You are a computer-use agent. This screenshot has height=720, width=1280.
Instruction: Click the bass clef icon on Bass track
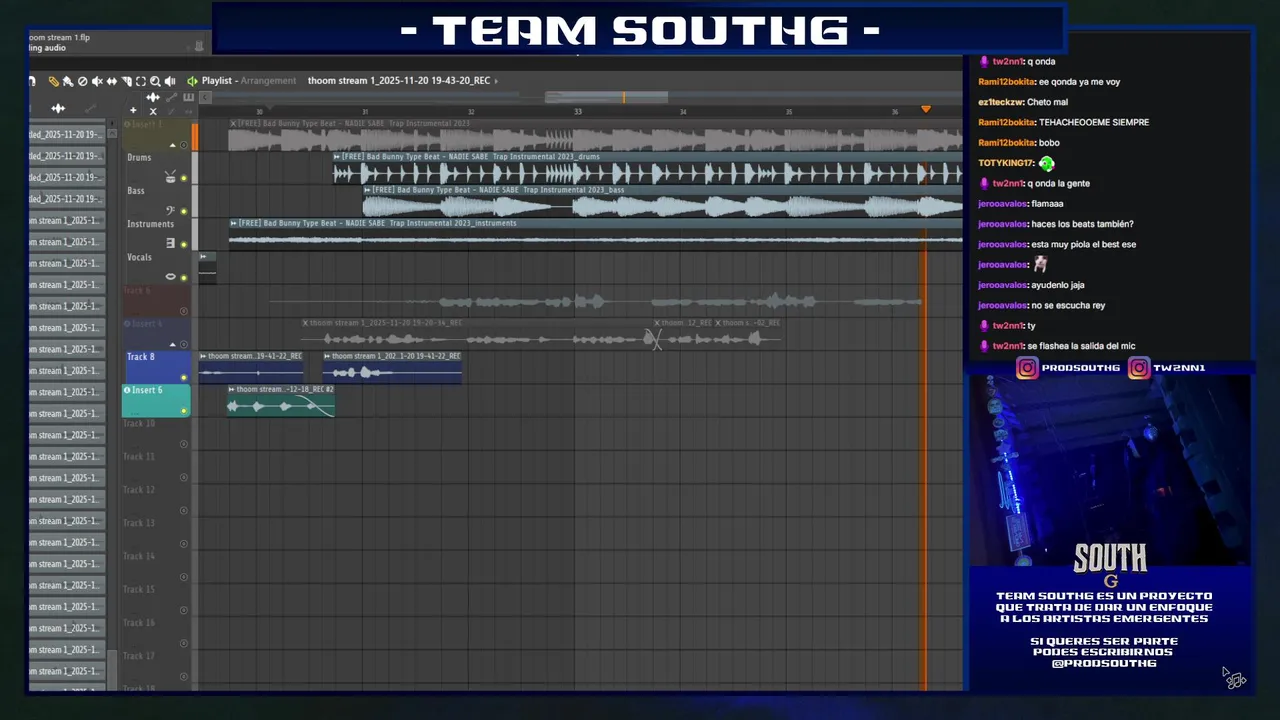tap(170, 211)
